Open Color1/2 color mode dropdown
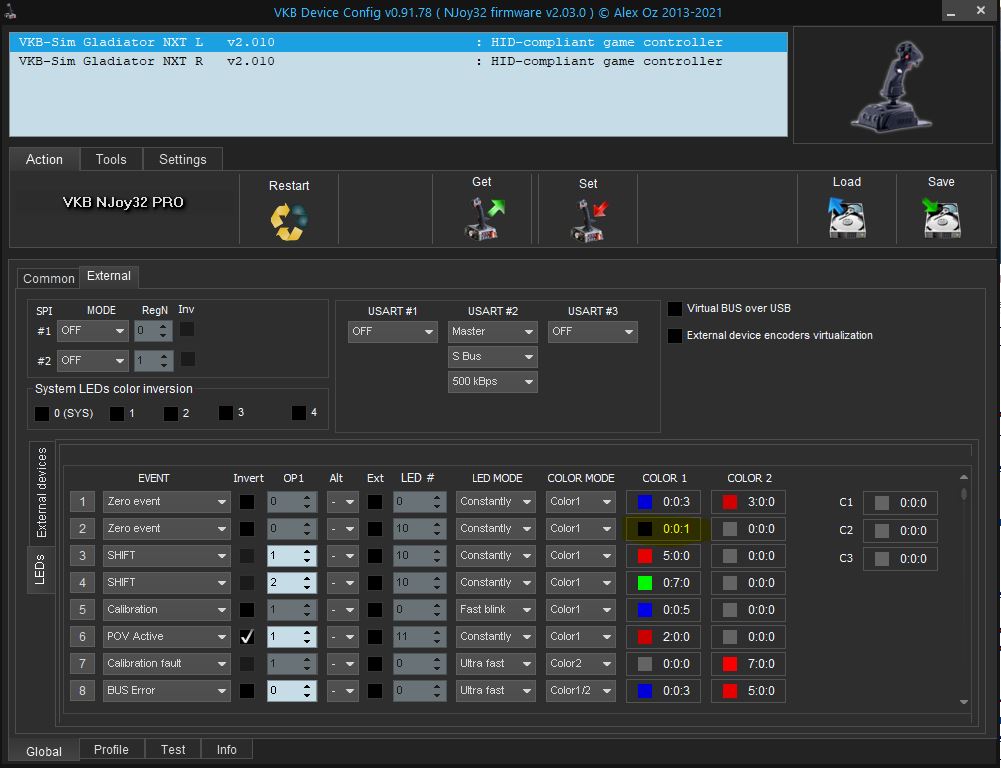 coord(580,691)
